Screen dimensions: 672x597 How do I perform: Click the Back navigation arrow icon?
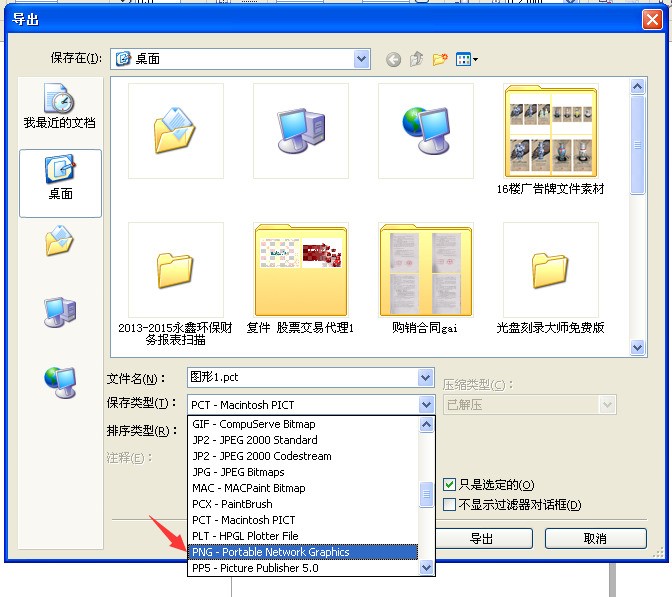point(393,59)
